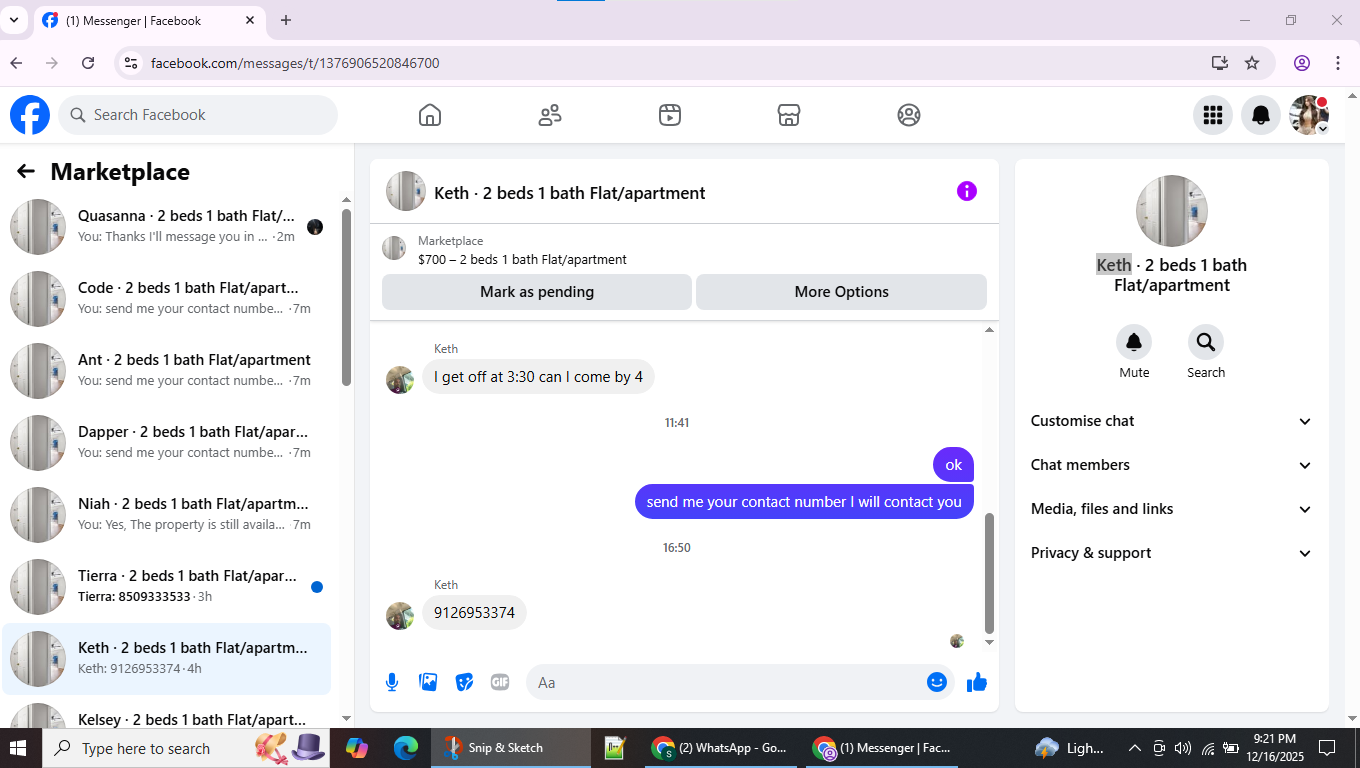The height and width of the screenshot is (768, 1360).
Task: Open the Windows notification center
Action: click(1327, 748)
